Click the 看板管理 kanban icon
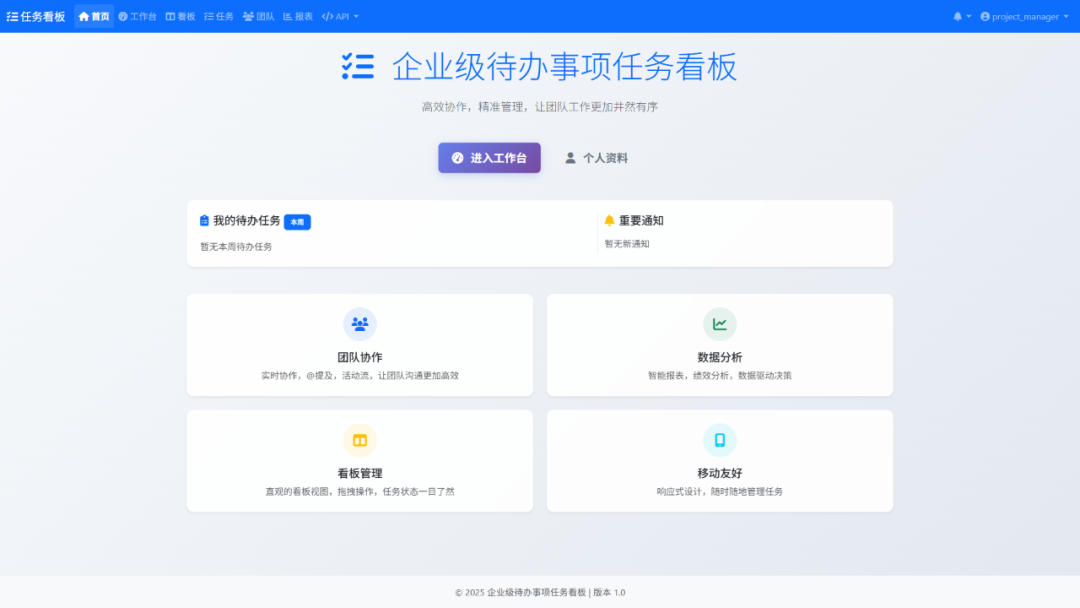 point(359,439)
